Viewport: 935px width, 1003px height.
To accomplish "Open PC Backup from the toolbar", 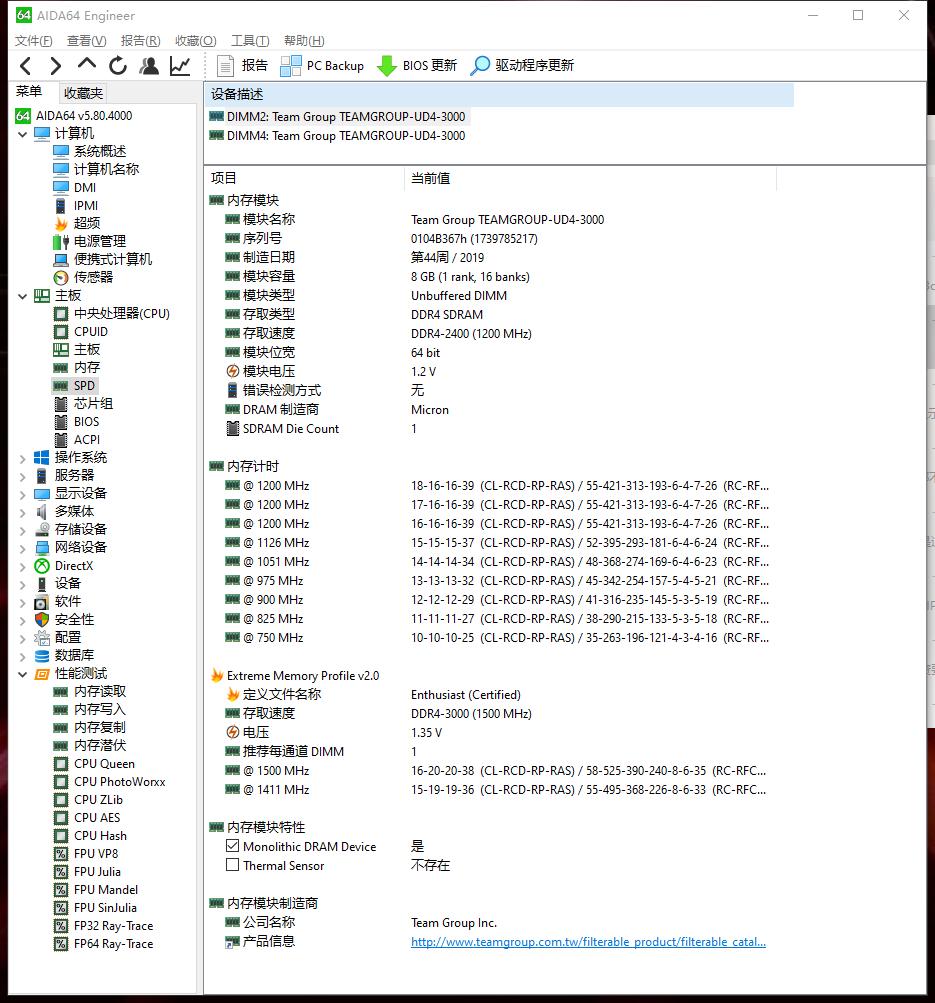I will click(321, 65).
